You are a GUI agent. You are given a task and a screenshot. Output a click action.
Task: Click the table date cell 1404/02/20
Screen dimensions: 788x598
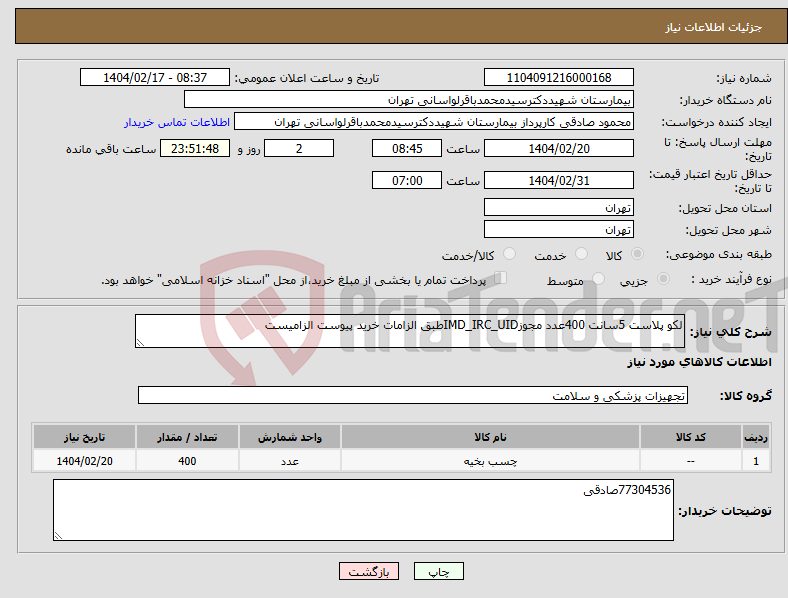[84, 461]
